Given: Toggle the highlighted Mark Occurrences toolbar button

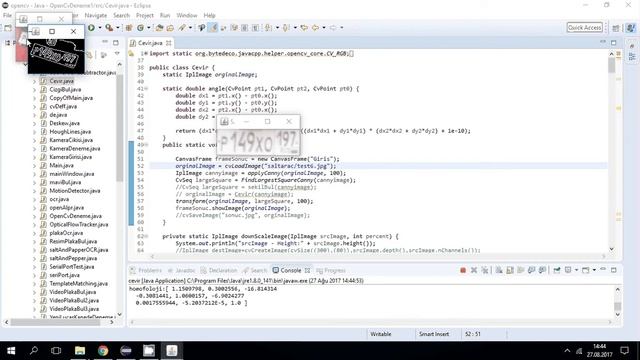Looking at the screenshot, I should click(x=213, y=28).
